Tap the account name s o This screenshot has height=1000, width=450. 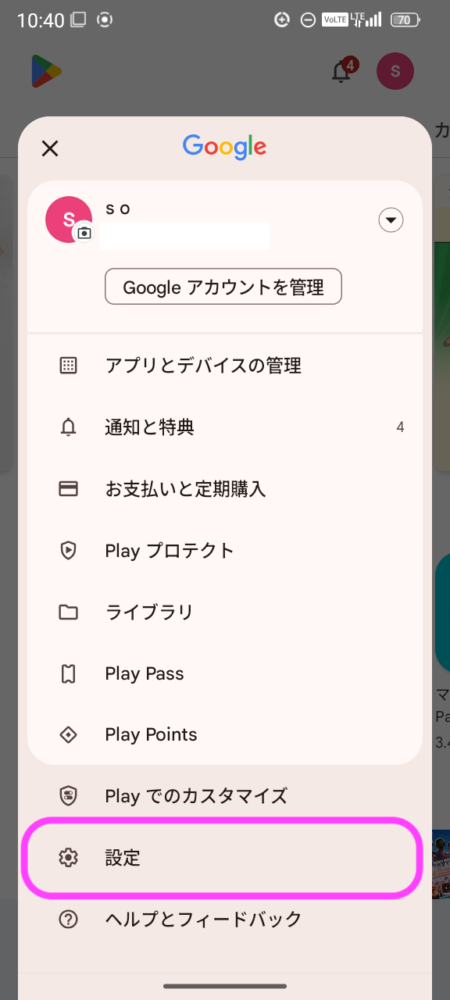pos(118,209)
